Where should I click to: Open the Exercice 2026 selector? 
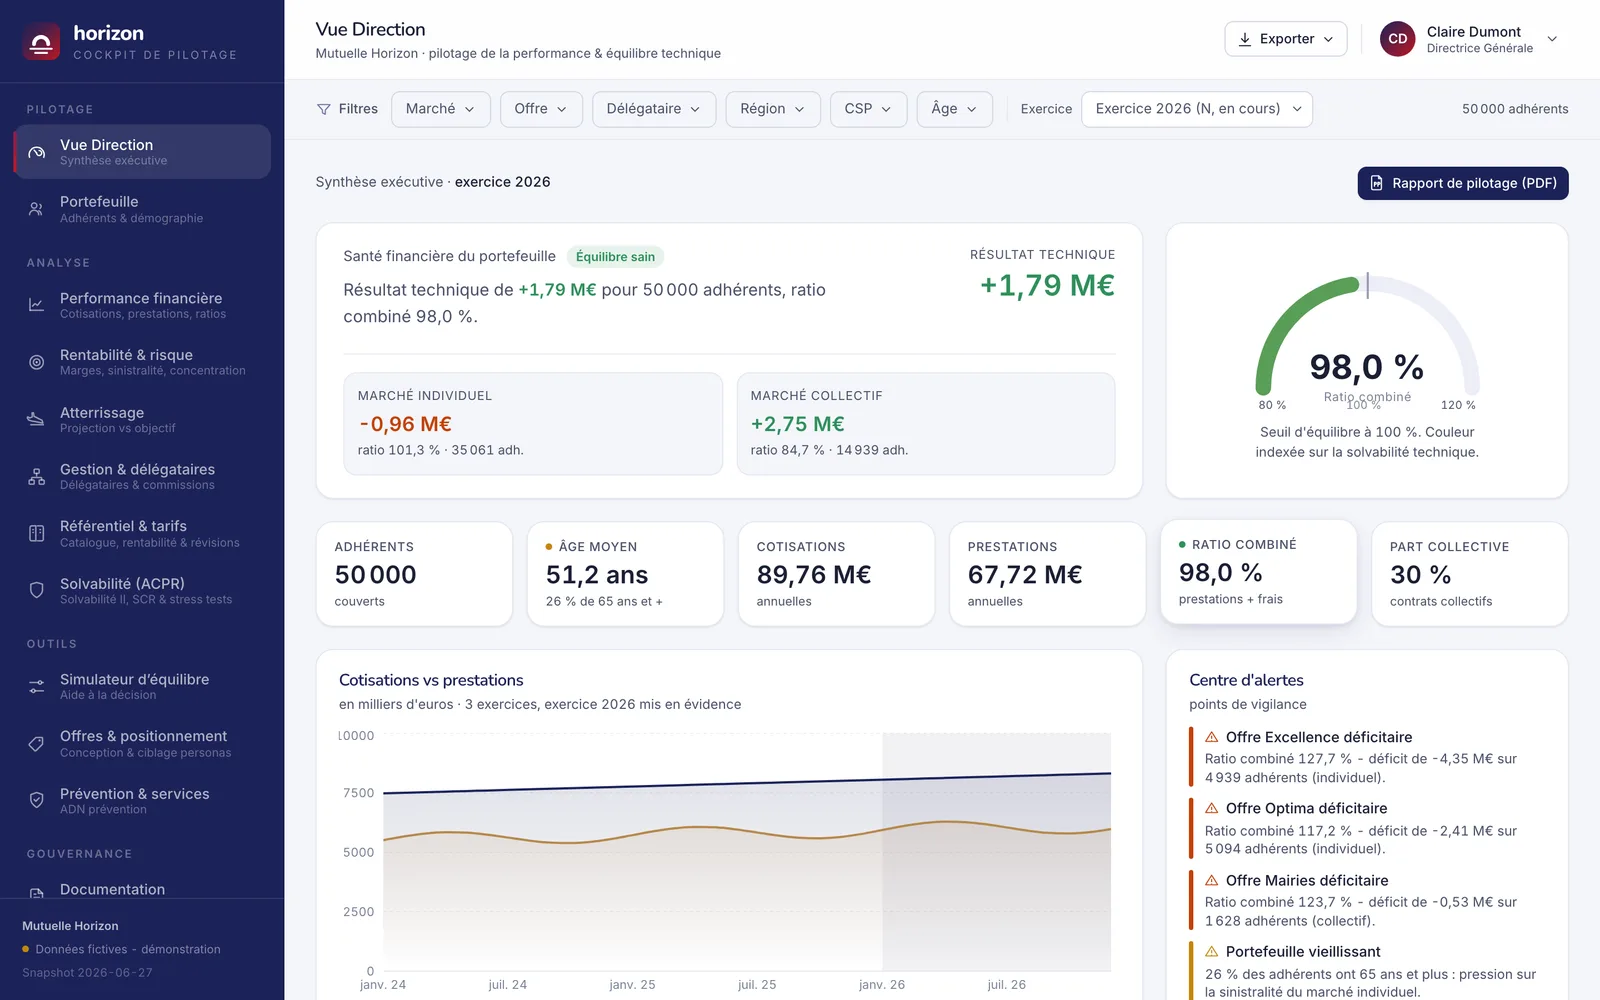pyautogui.click(x=1197, y=109)
